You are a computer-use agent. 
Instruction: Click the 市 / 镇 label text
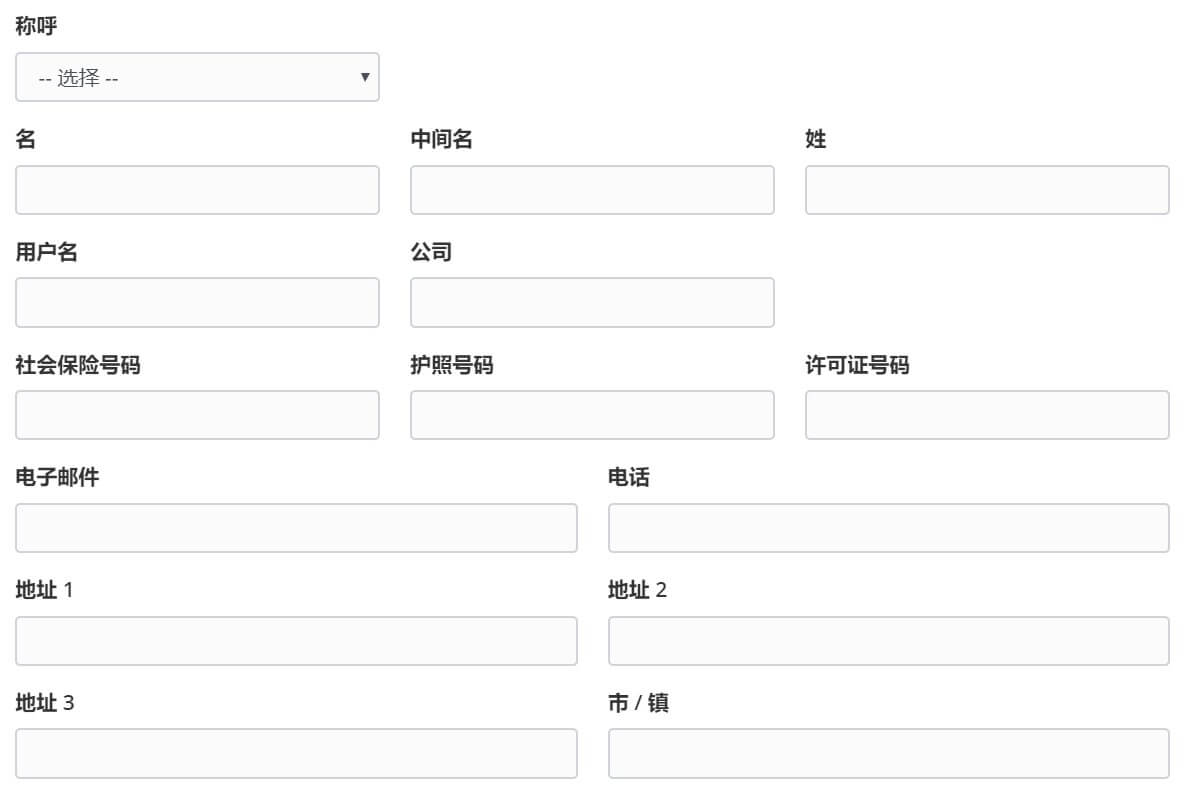638,703
